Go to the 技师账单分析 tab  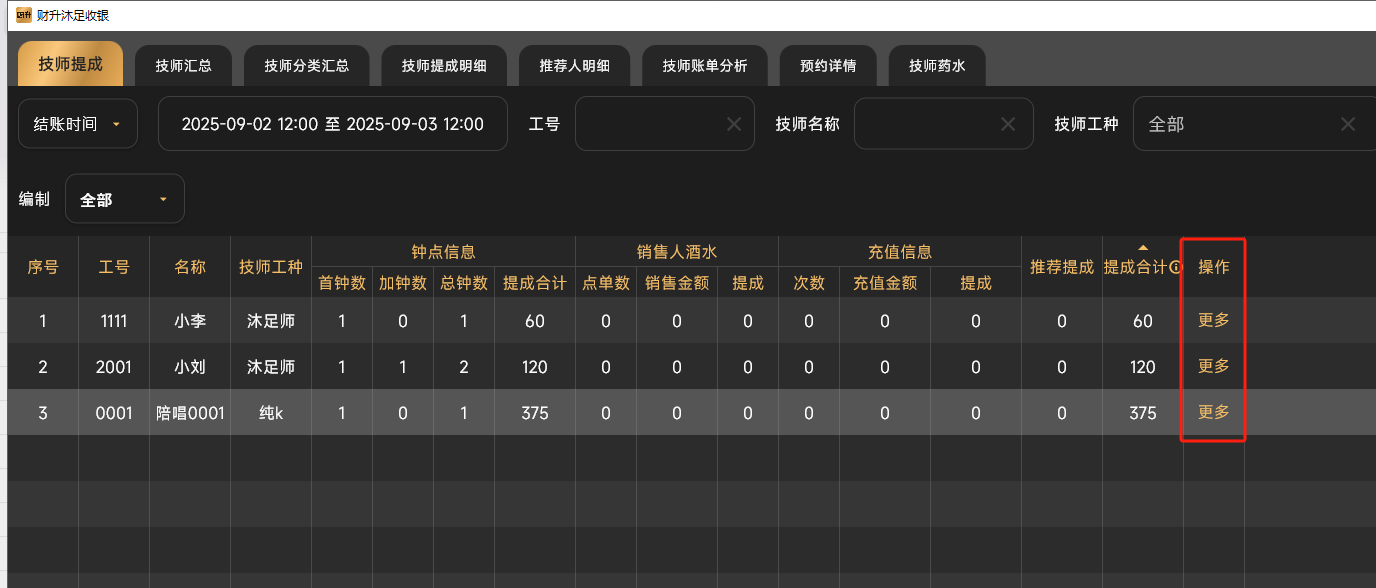(x=705, y=66)
